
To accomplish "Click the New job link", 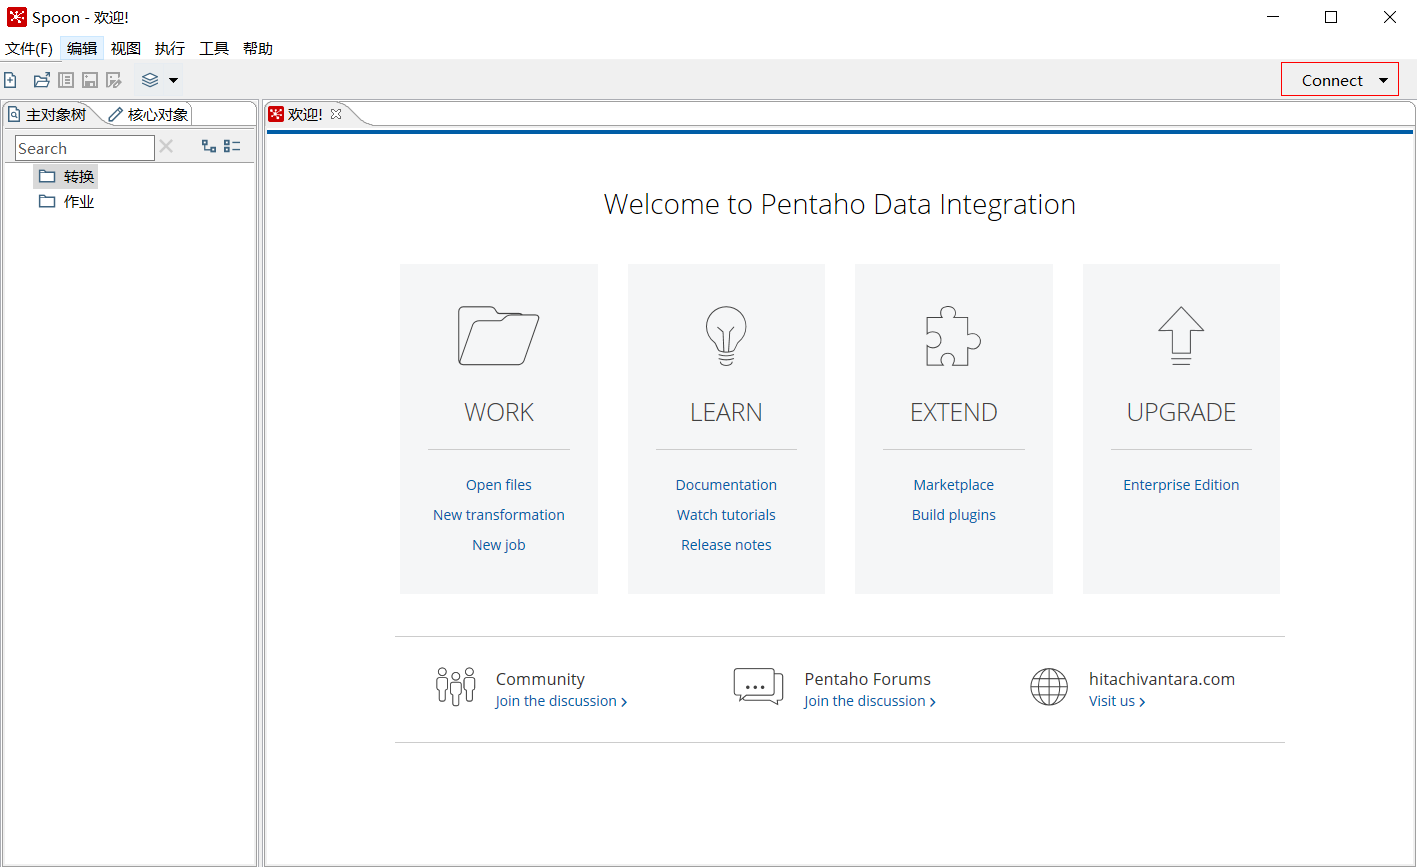I will coord(499,545).
